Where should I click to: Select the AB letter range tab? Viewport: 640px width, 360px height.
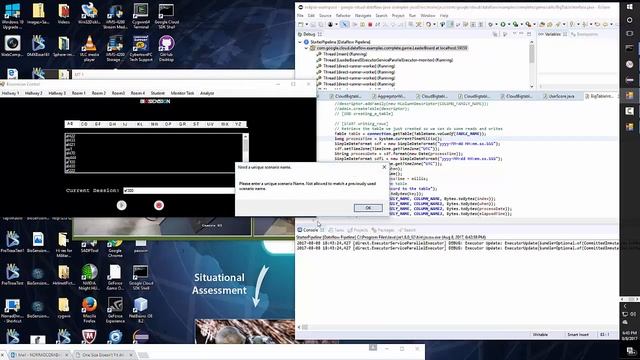[70, 124]
